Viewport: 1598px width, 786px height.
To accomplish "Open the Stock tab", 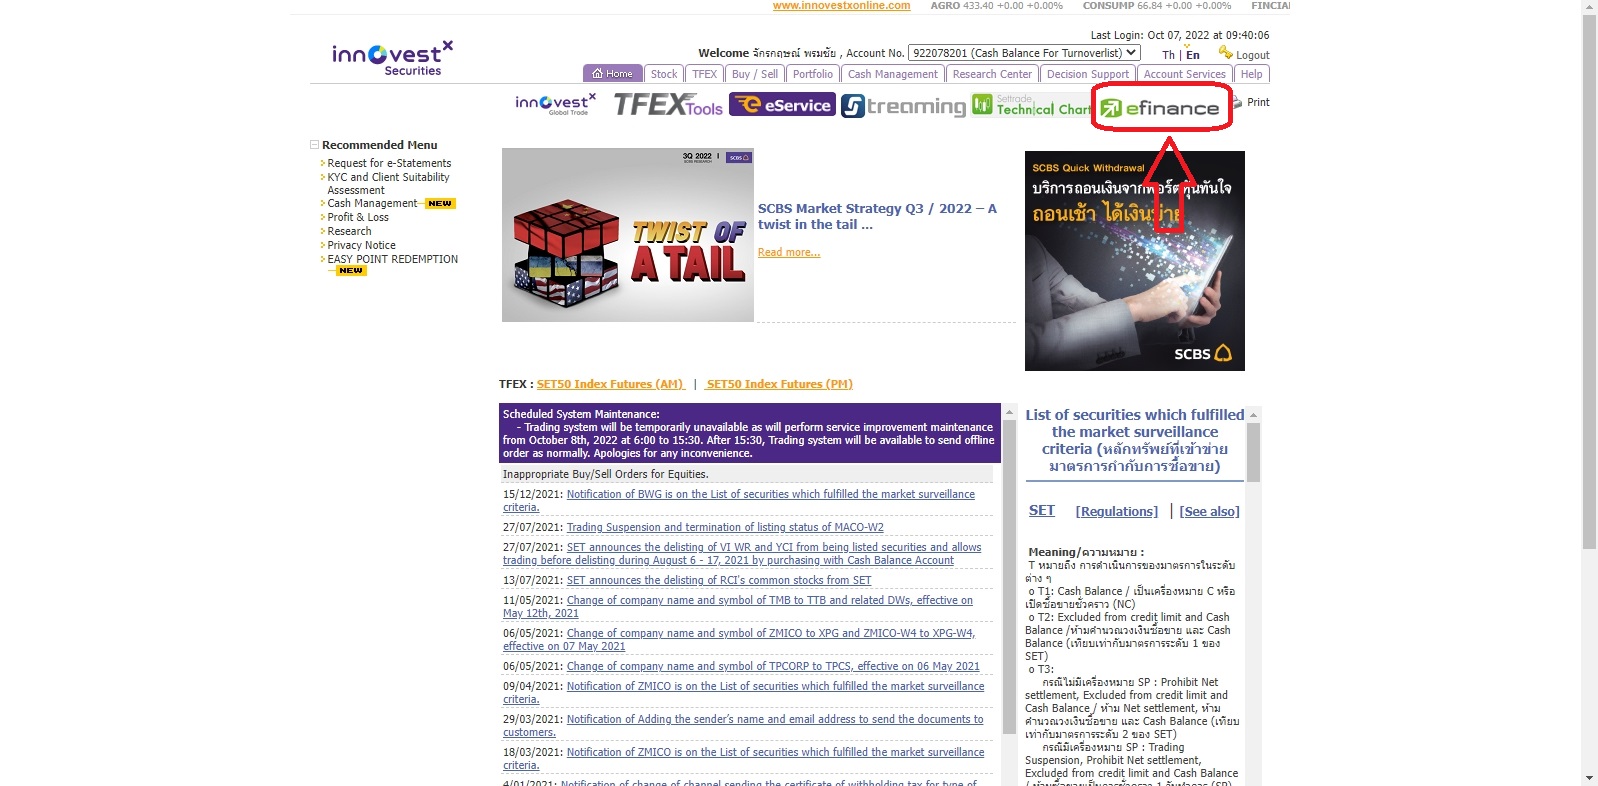I will pos(664,74).
